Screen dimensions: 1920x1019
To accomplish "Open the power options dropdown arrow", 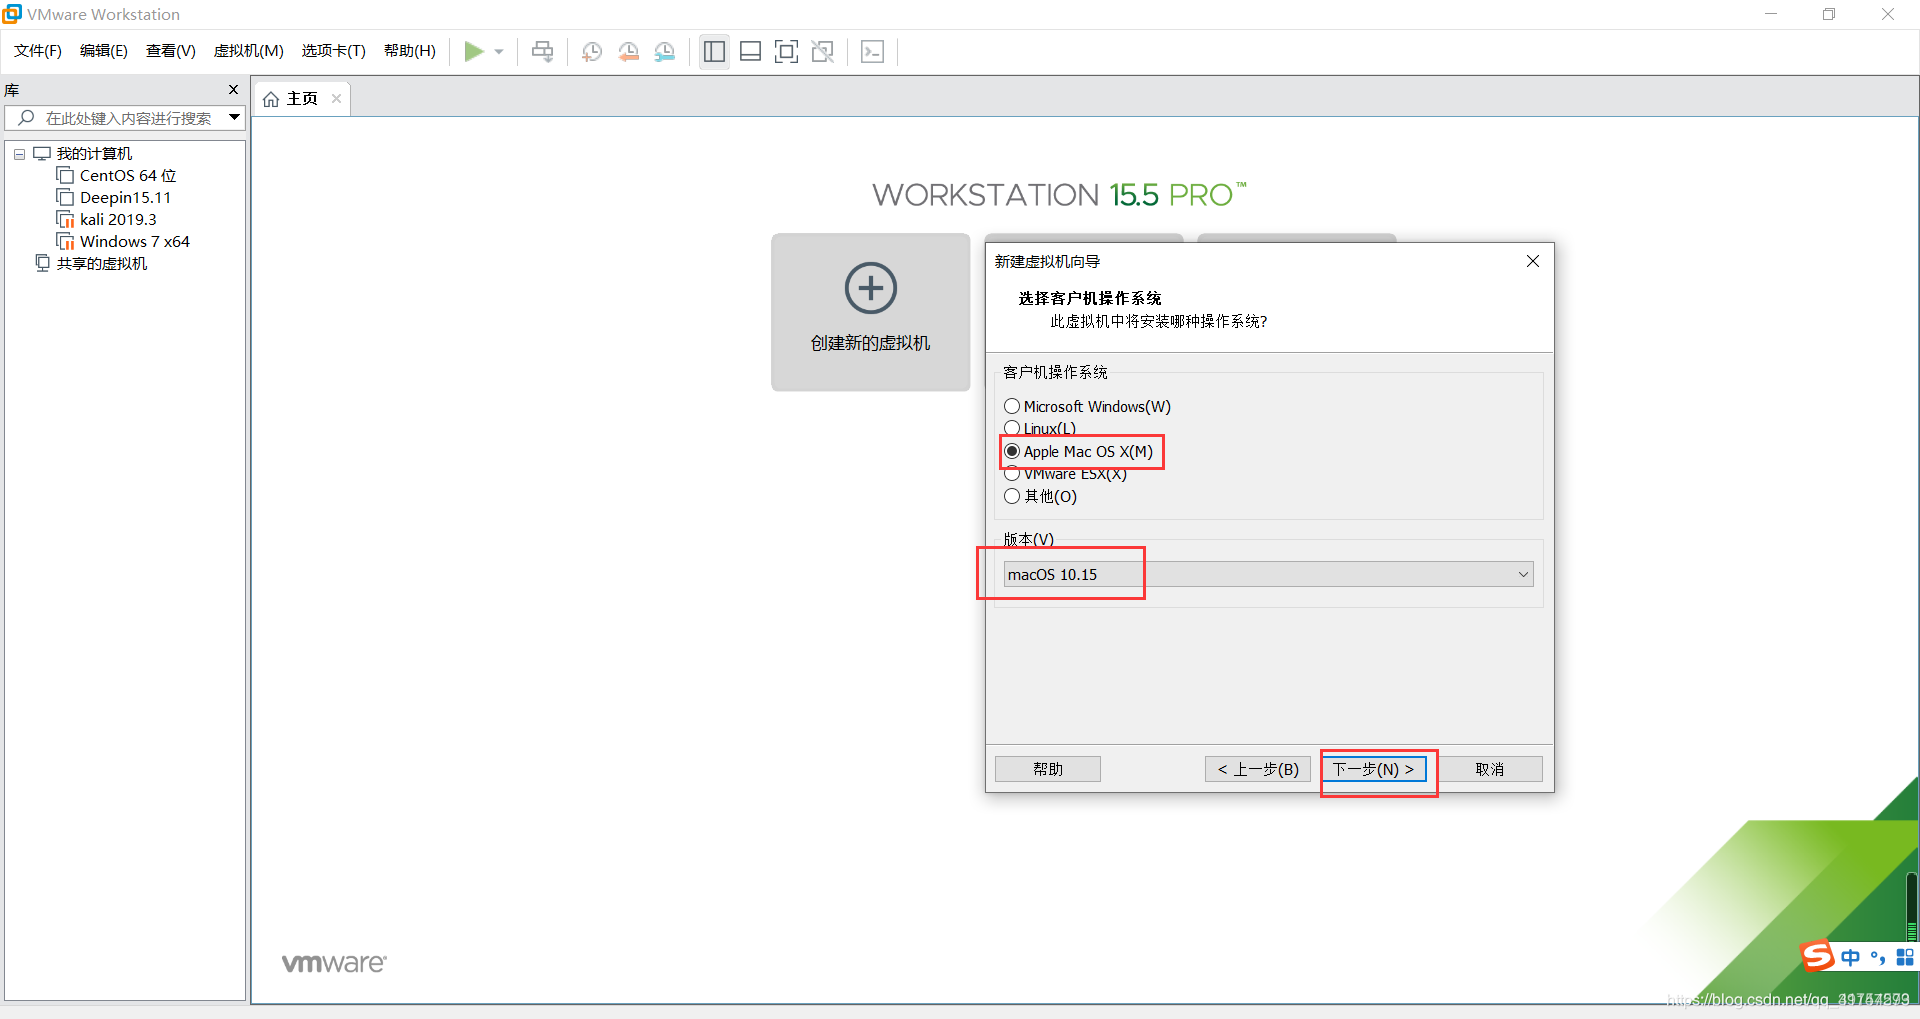I will pos(499,52).
